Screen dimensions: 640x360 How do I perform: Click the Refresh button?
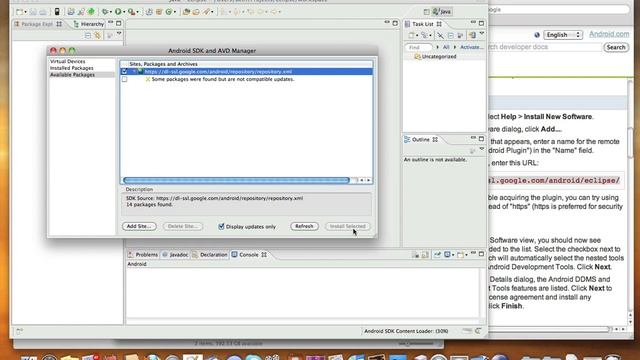[x=304, y=226]
